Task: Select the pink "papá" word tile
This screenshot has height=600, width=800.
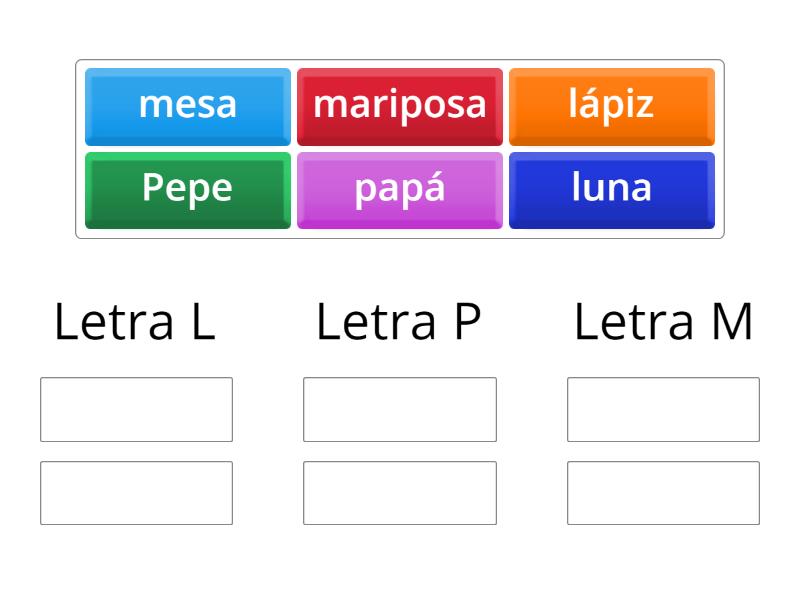Action: point(399,188)
